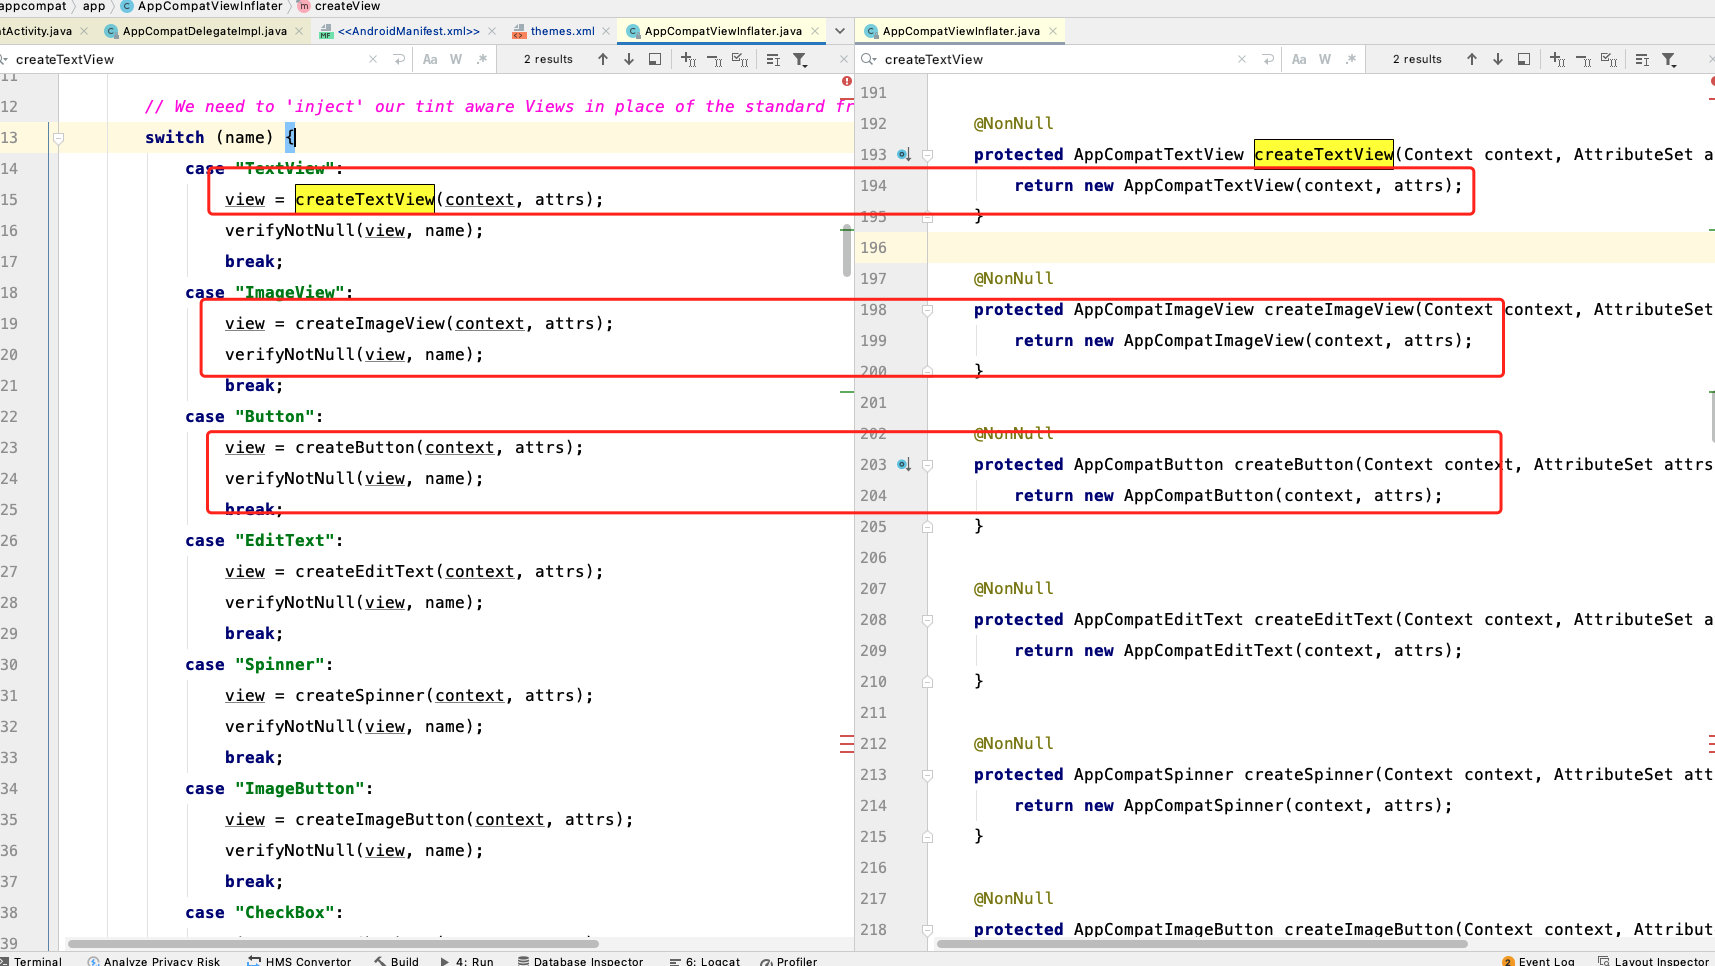Clear the left search field text
Image resolution: width=1715 pixels, height=966 pixels.
[x=373, y=59]
